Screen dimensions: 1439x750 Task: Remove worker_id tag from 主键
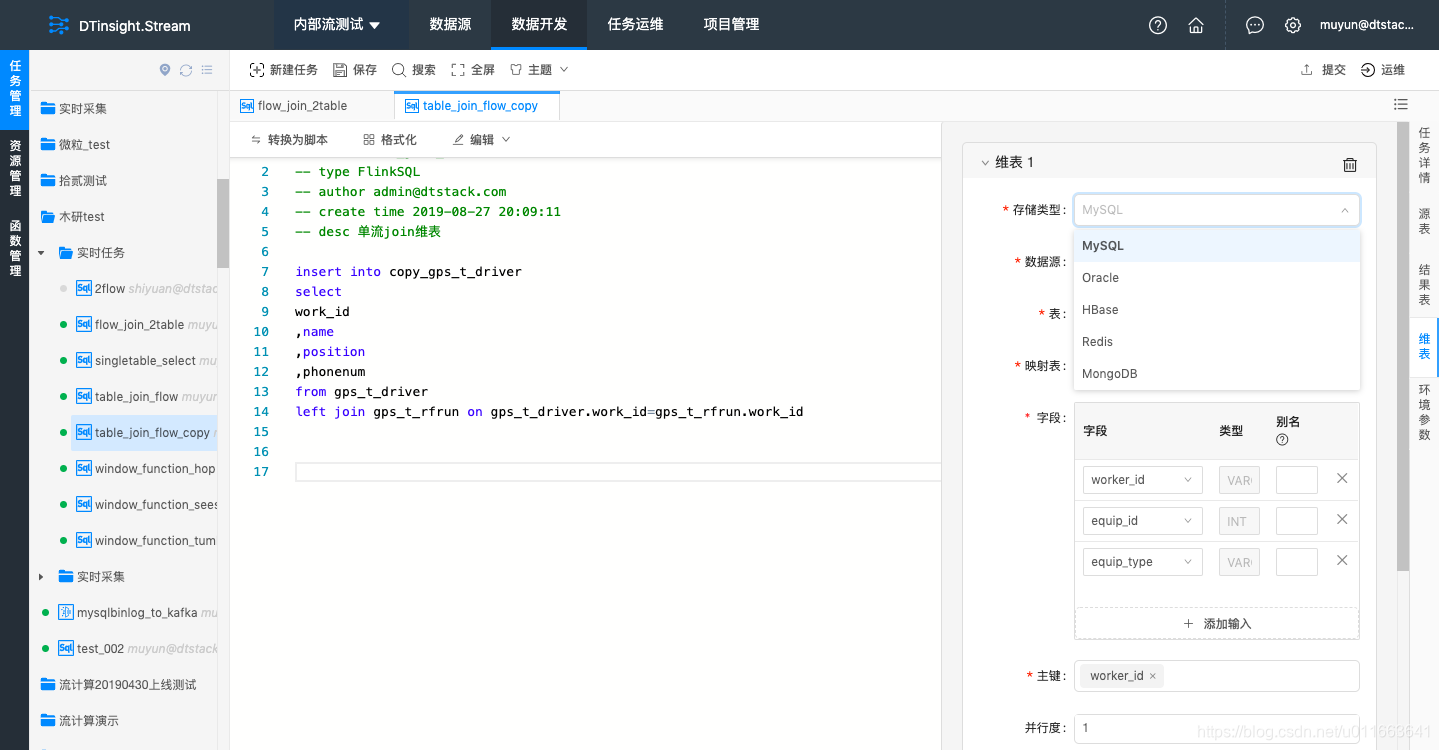[1152, 676]
